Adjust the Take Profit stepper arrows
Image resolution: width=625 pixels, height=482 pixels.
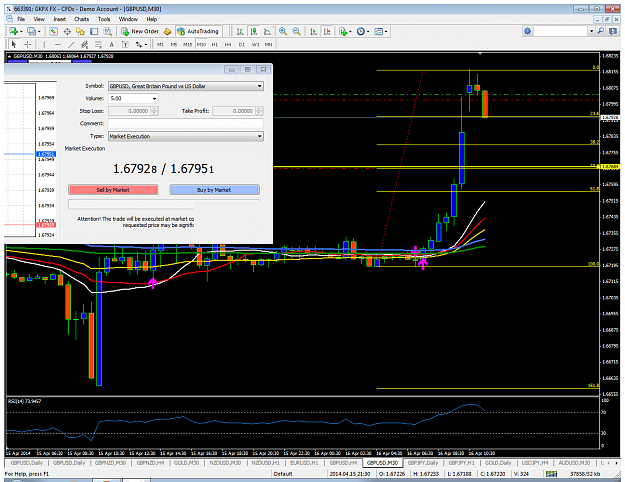(259, 111)
